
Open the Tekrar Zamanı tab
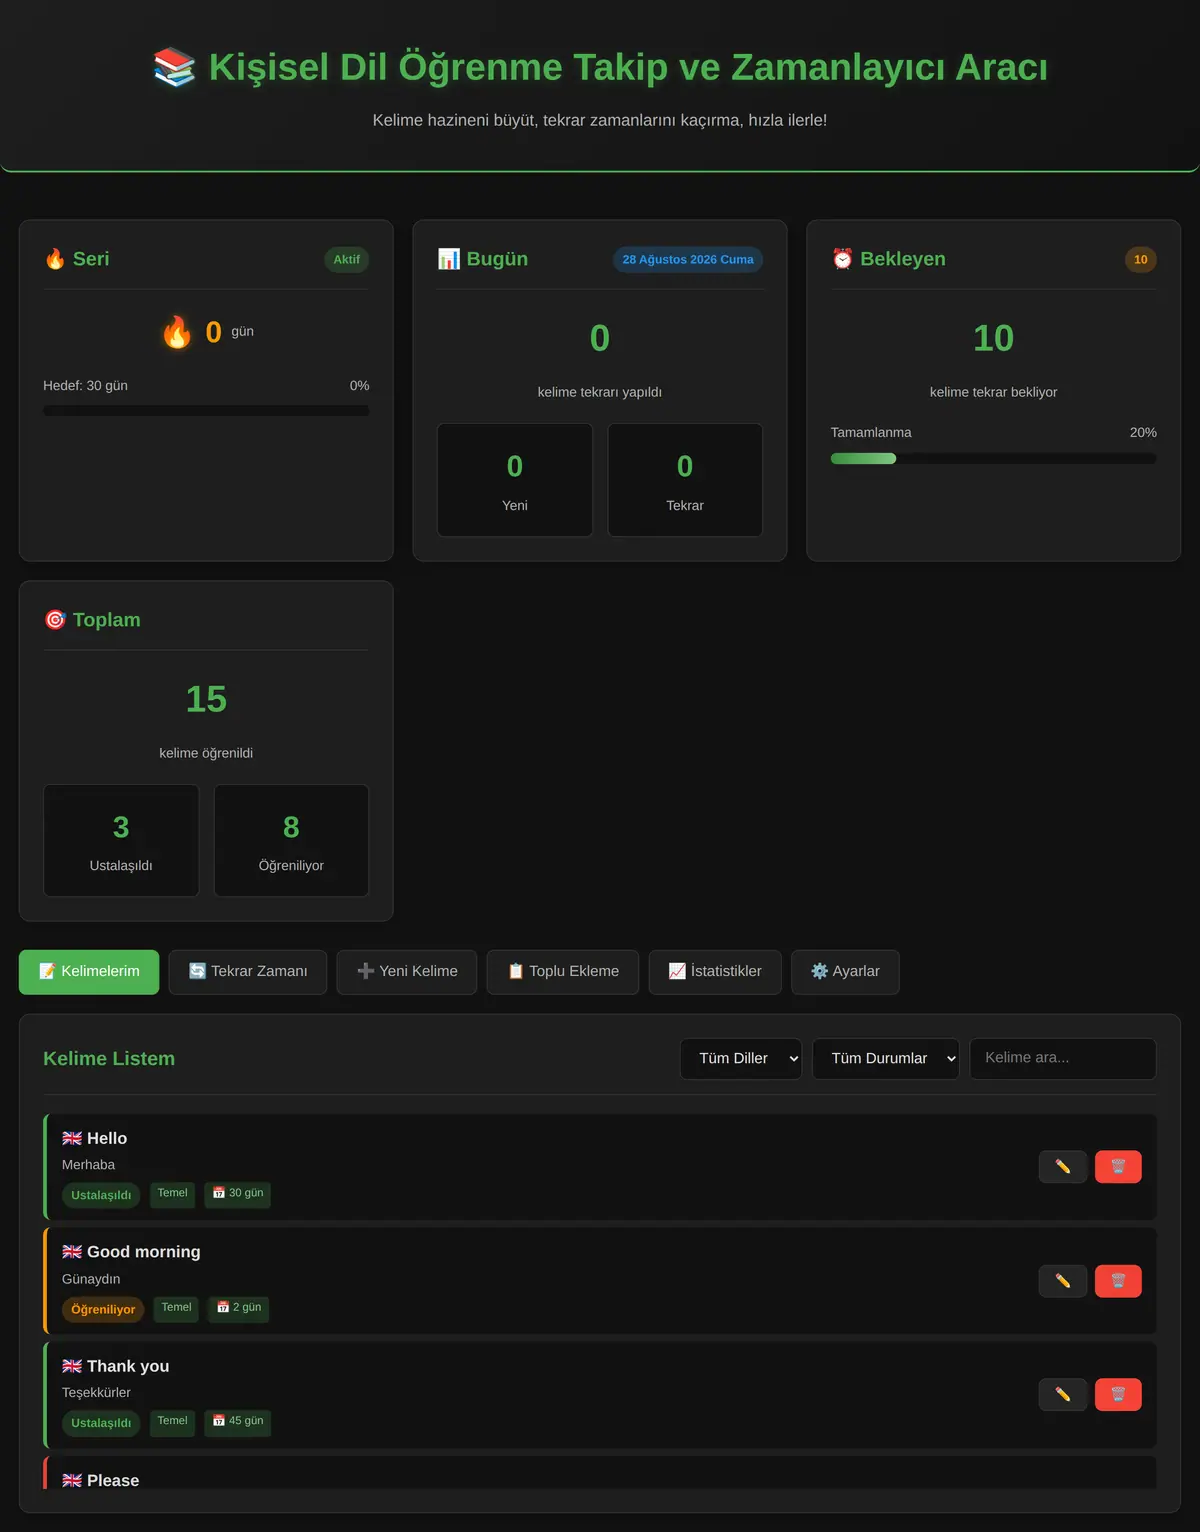click(248, 972)
